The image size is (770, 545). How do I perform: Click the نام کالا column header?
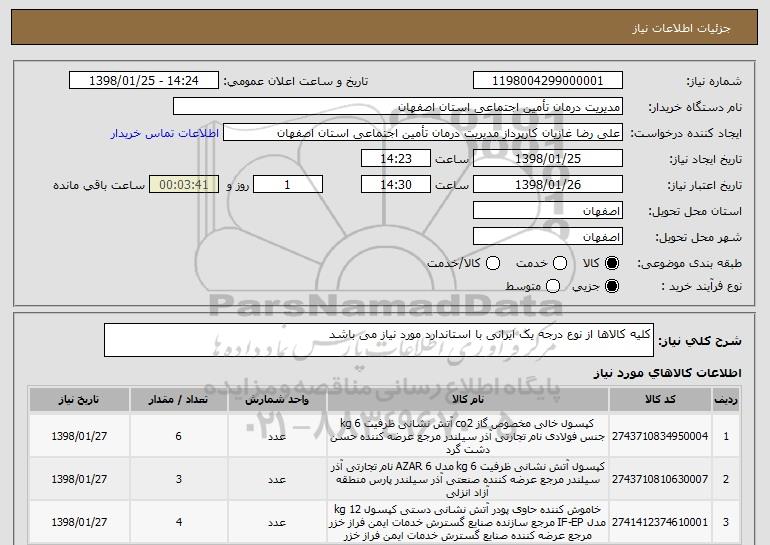468,400
